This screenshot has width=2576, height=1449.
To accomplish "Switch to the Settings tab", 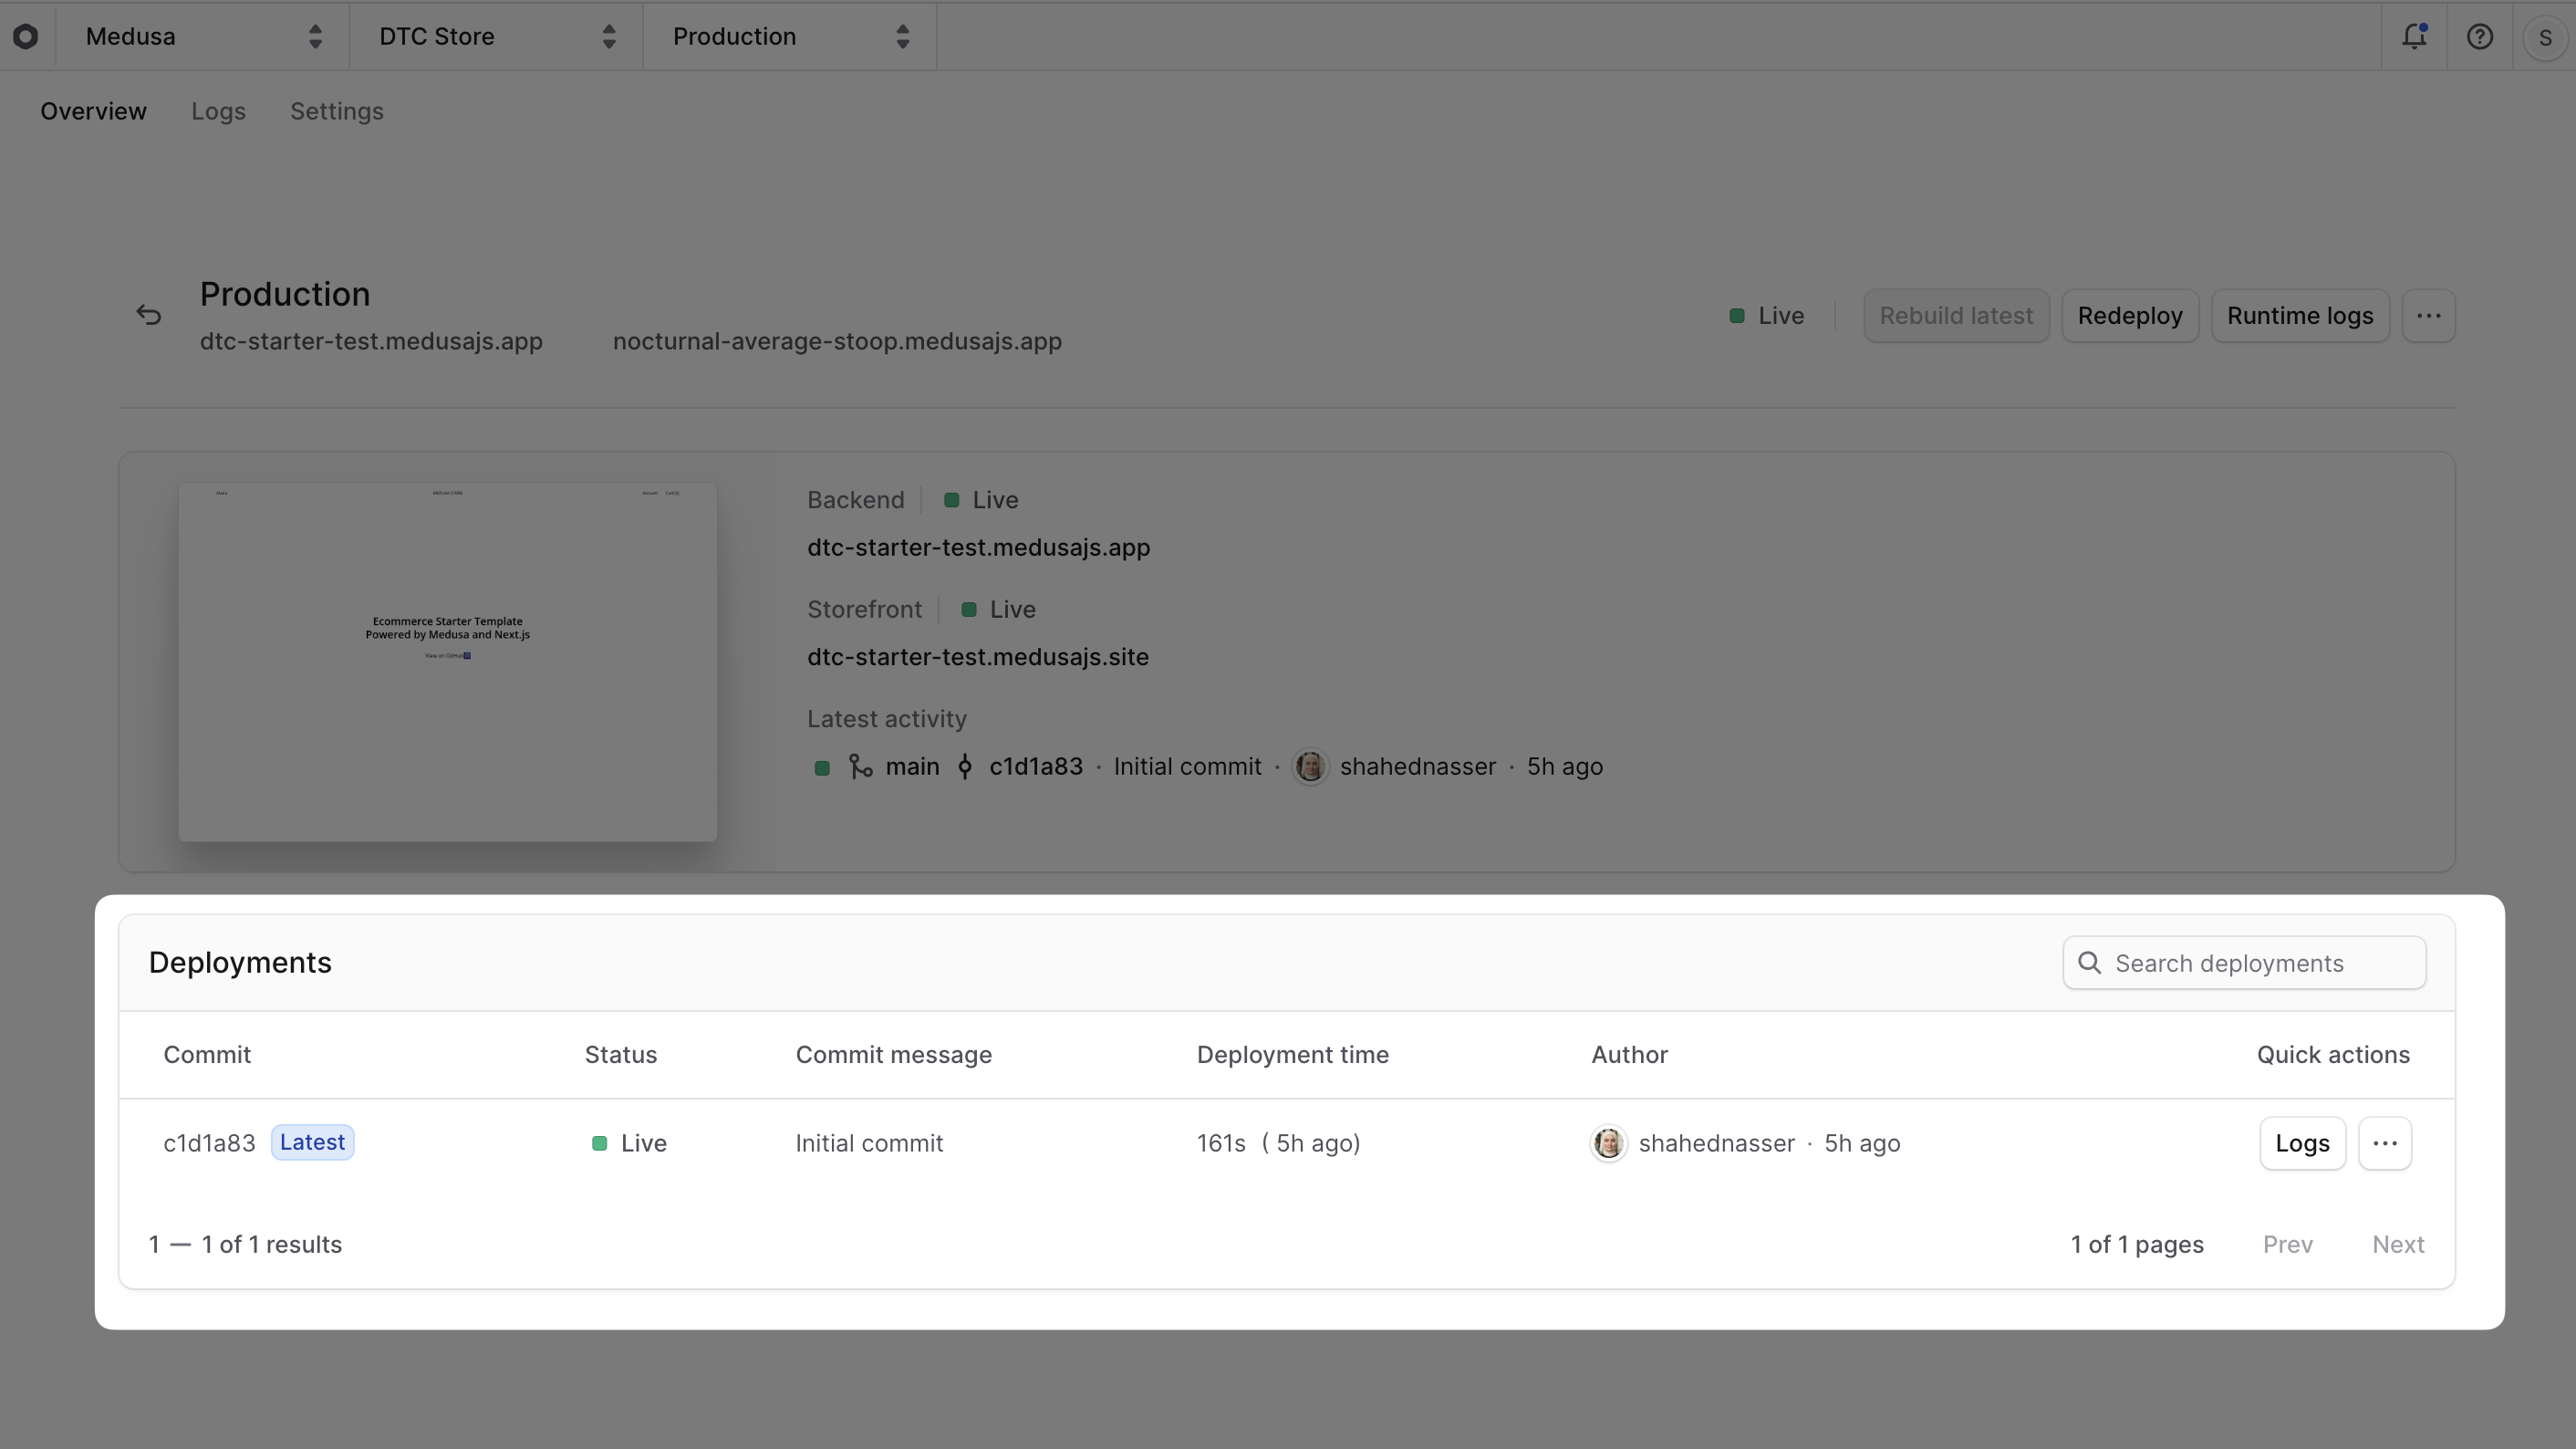I will point(336,111).
